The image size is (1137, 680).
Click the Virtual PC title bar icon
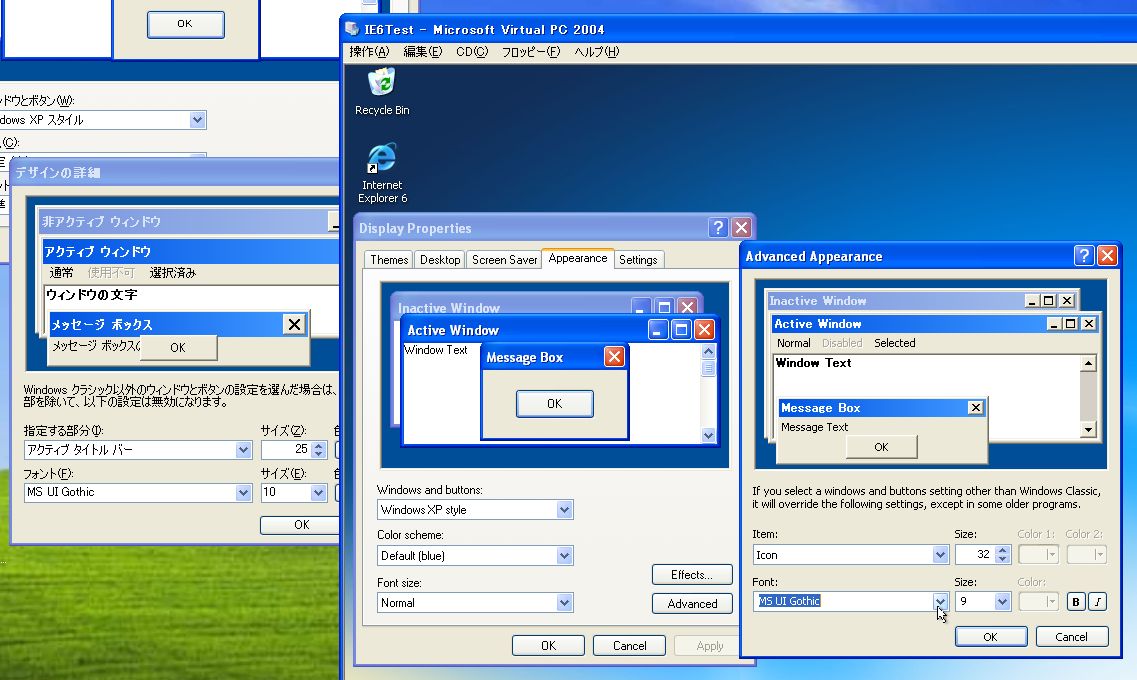point(352,29)
